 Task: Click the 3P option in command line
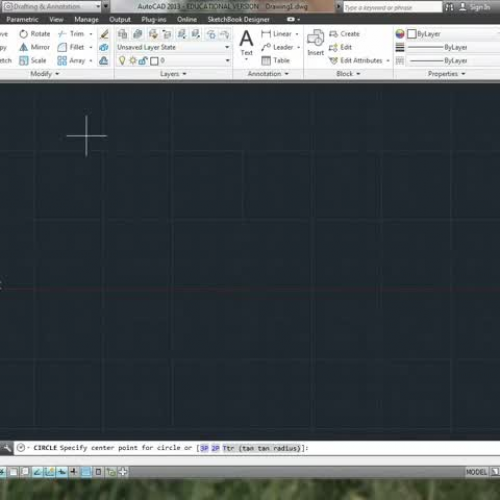click(204, 448)
